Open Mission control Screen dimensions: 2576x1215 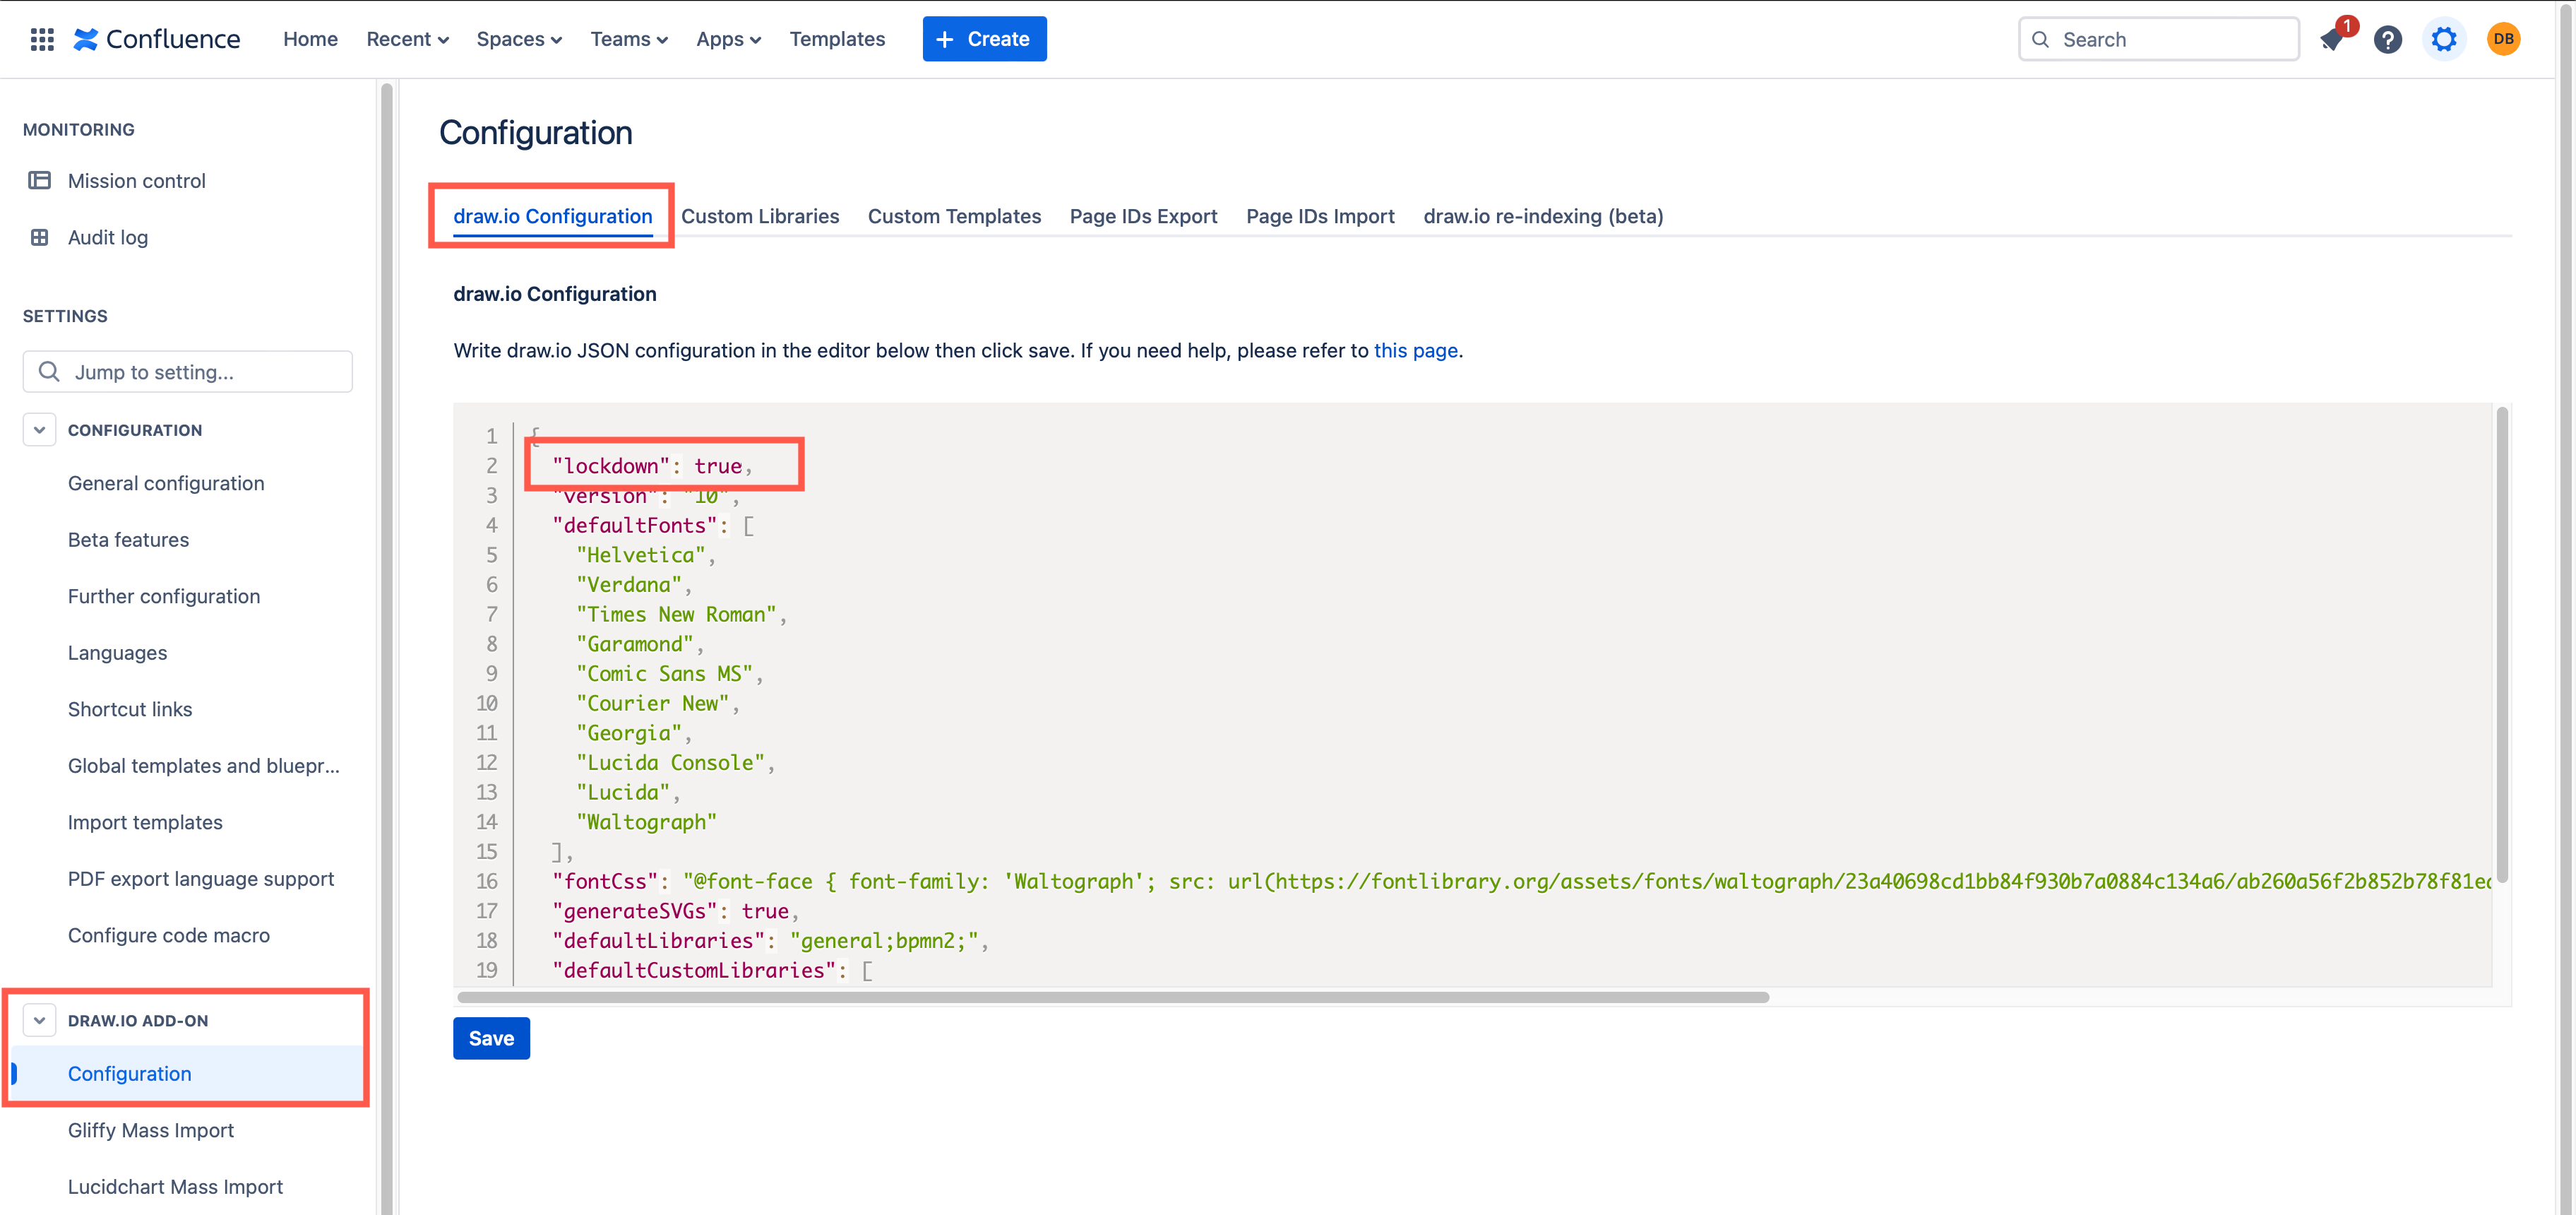[x=137, y=181]
